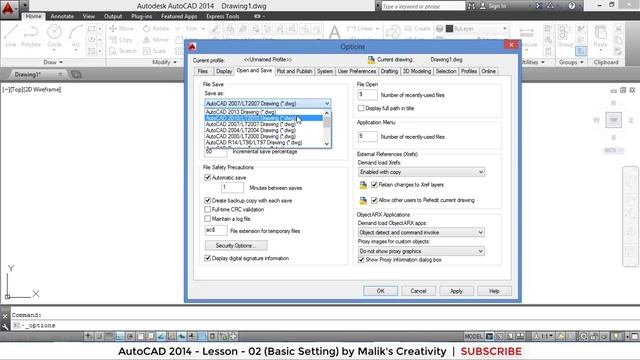The image size is (640, 360).
Task: Toggle Show Proxy Information dialog box checkbox
Action: tap(361, 260)
